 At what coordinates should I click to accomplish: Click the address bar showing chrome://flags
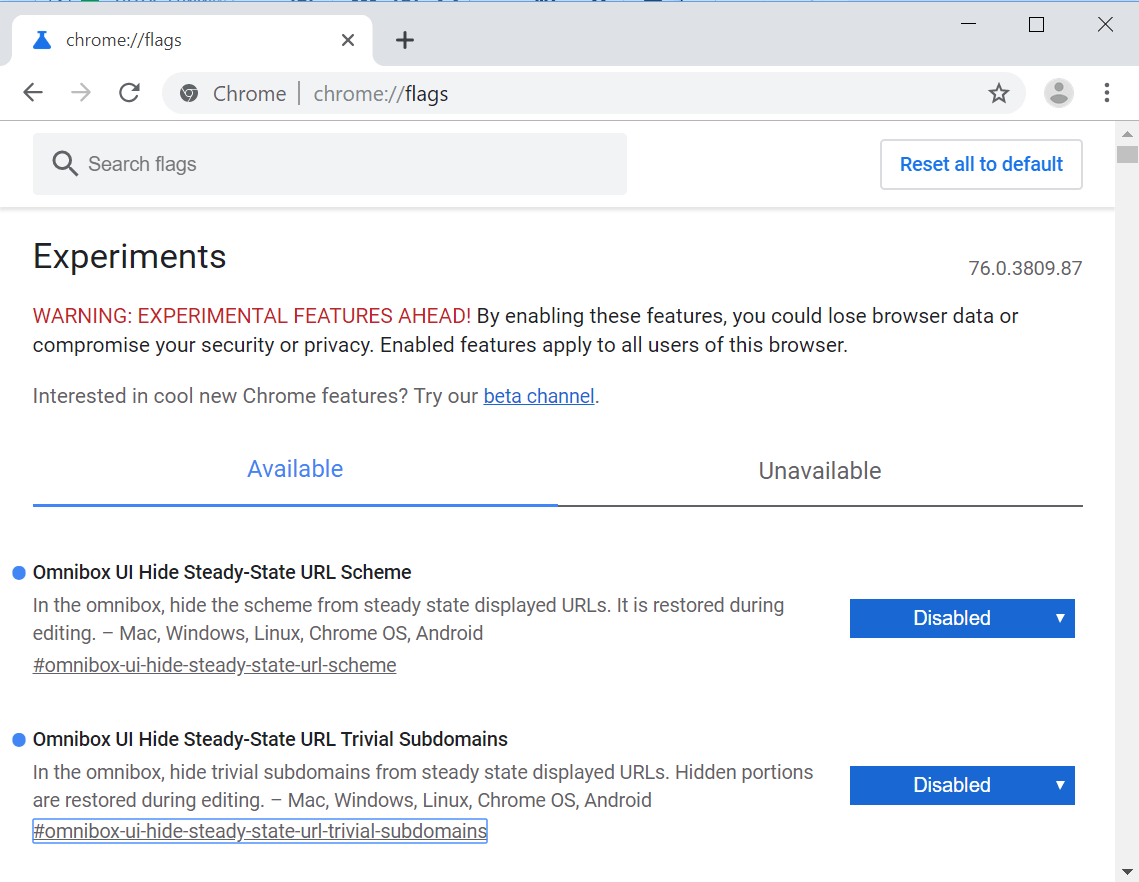point(594,93)
